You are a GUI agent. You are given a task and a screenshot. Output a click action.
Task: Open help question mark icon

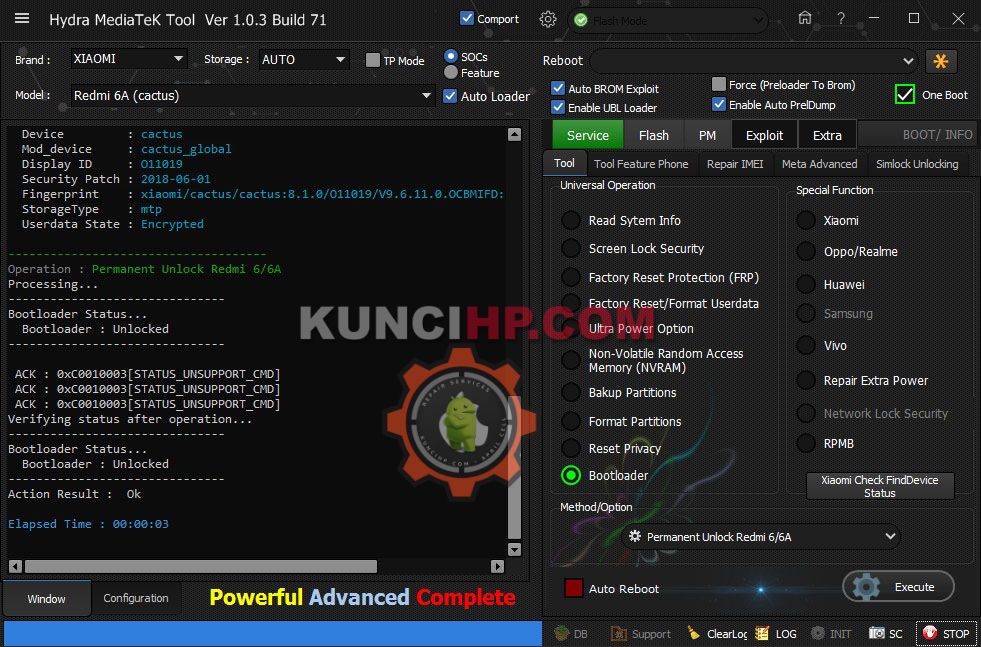[x=841, y=19]
